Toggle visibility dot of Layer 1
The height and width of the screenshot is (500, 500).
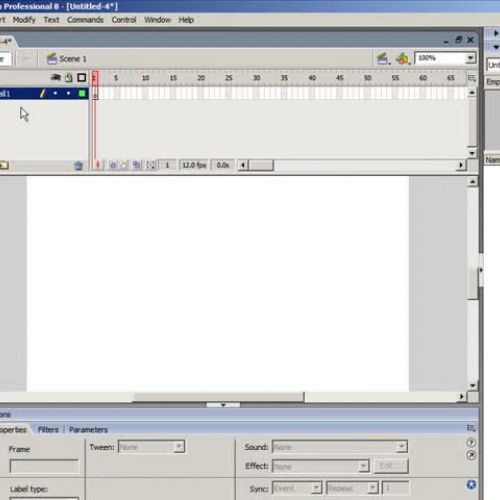click(x=55, y=94)
